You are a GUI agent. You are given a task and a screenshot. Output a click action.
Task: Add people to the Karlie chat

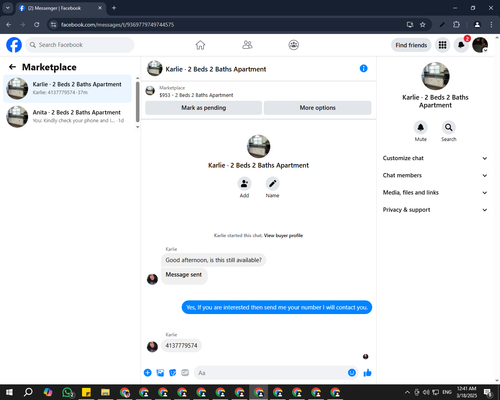click(244, 184)
